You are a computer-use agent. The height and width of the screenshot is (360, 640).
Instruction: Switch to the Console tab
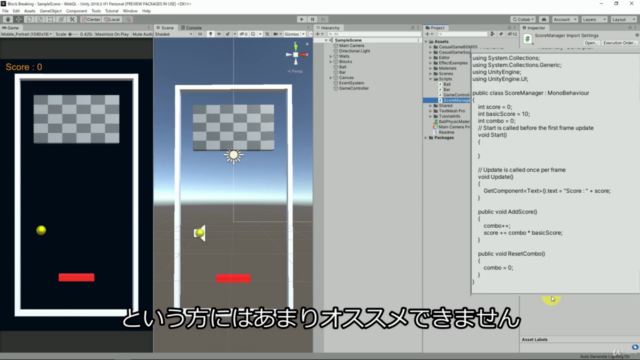(x=191, y=28)
